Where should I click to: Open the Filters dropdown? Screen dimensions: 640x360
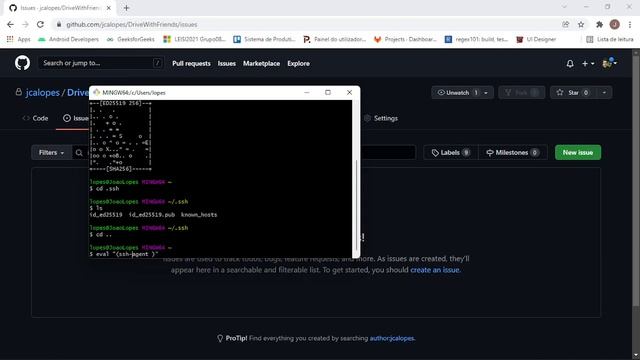[51, 153]
